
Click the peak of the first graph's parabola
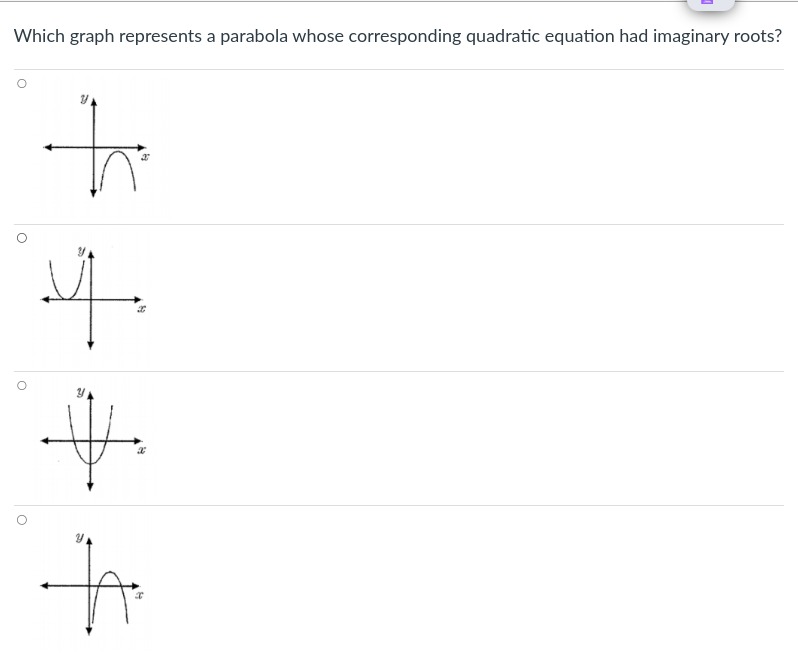click(x=118, y=151)
